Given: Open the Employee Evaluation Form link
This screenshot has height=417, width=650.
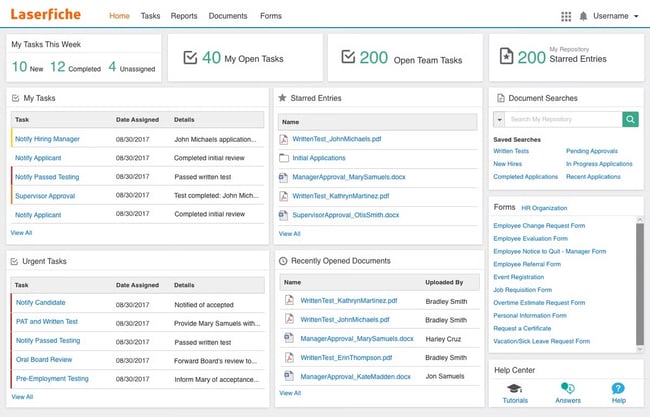Looking at the screenshot, I should (x=531, y=238).
